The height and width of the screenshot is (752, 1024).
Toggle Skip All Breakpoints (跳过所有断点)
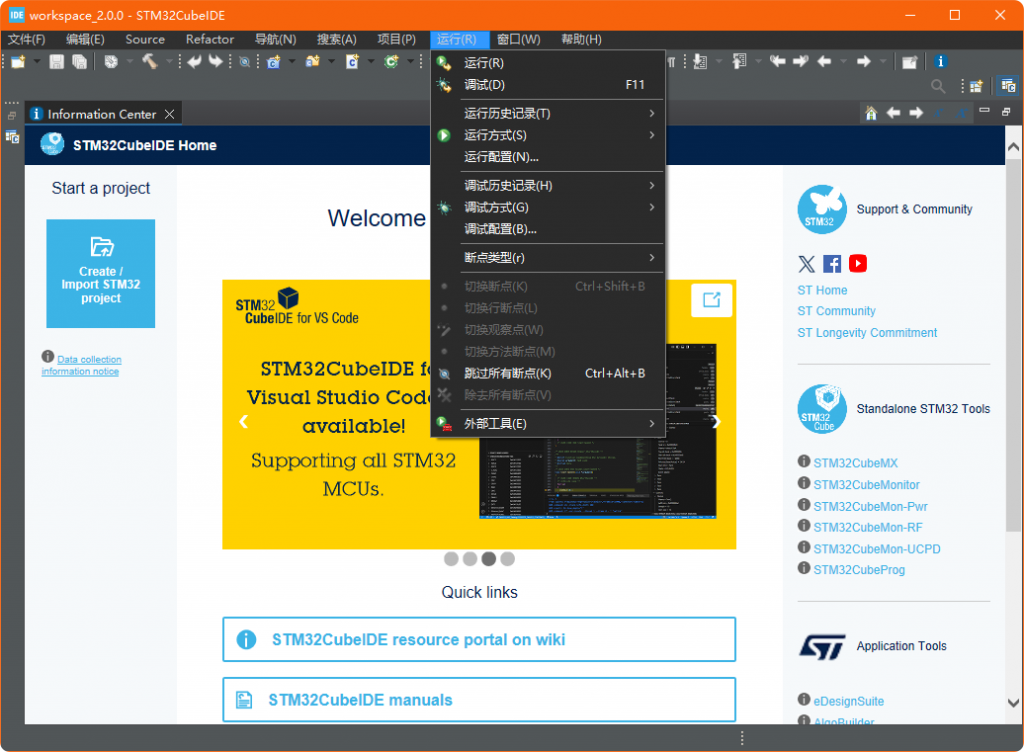[507, 374]
